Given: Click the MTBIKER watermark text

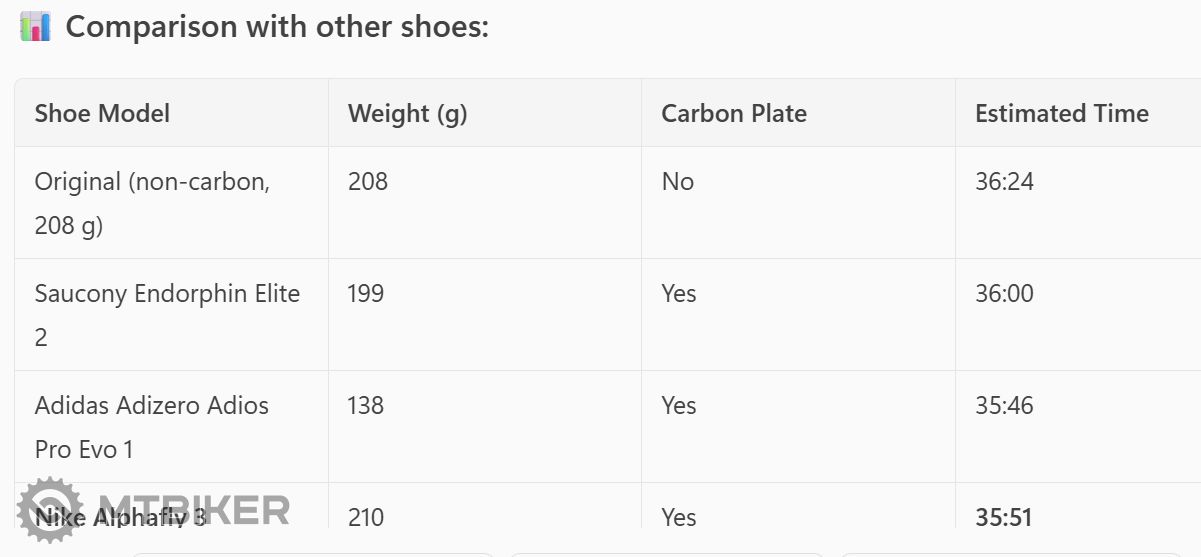Looking at the screenshot, I should (x=193, y=510).
